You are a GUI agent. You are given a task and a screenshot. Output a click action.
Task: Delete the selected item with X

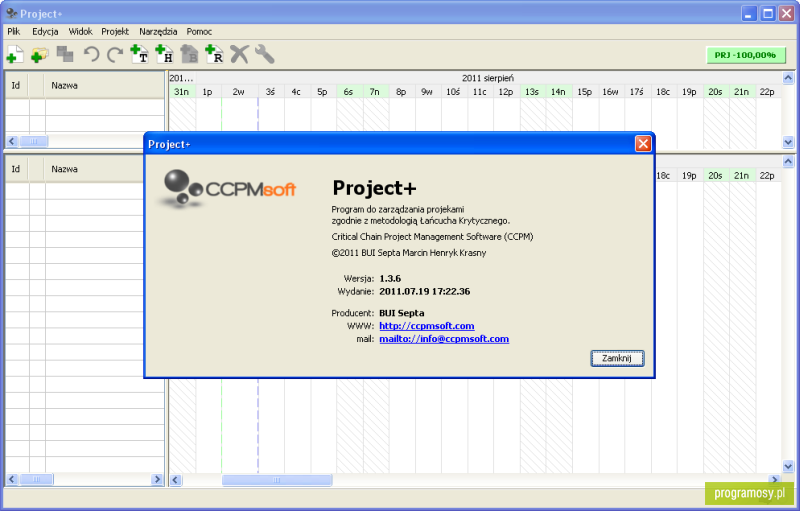click(239, 54)
